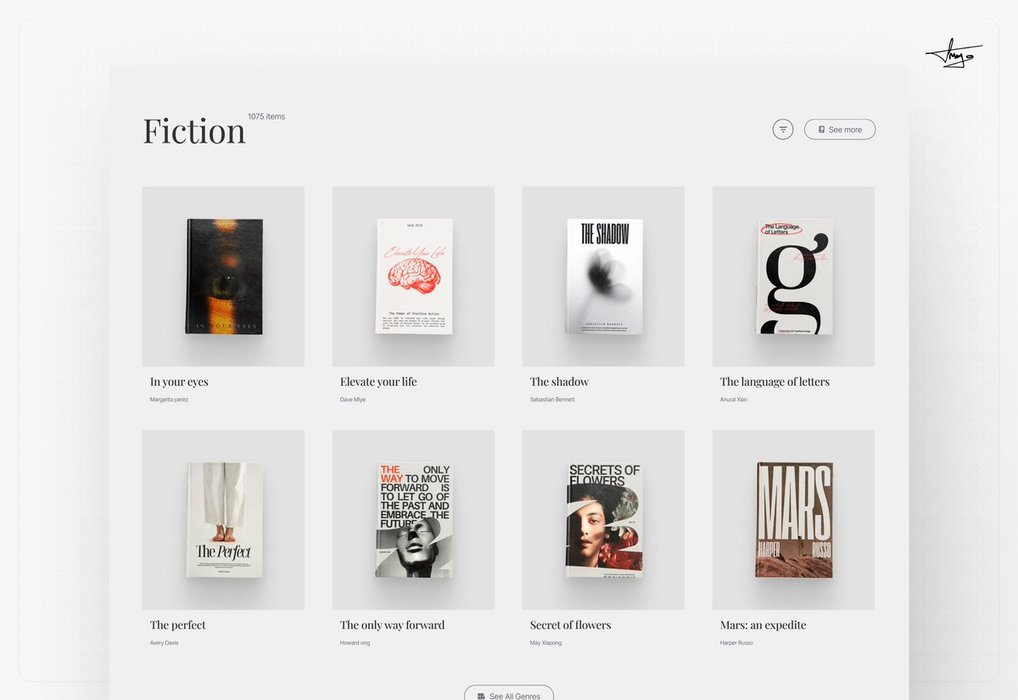Open the Secrets of Flowers cover

point(603,519)
